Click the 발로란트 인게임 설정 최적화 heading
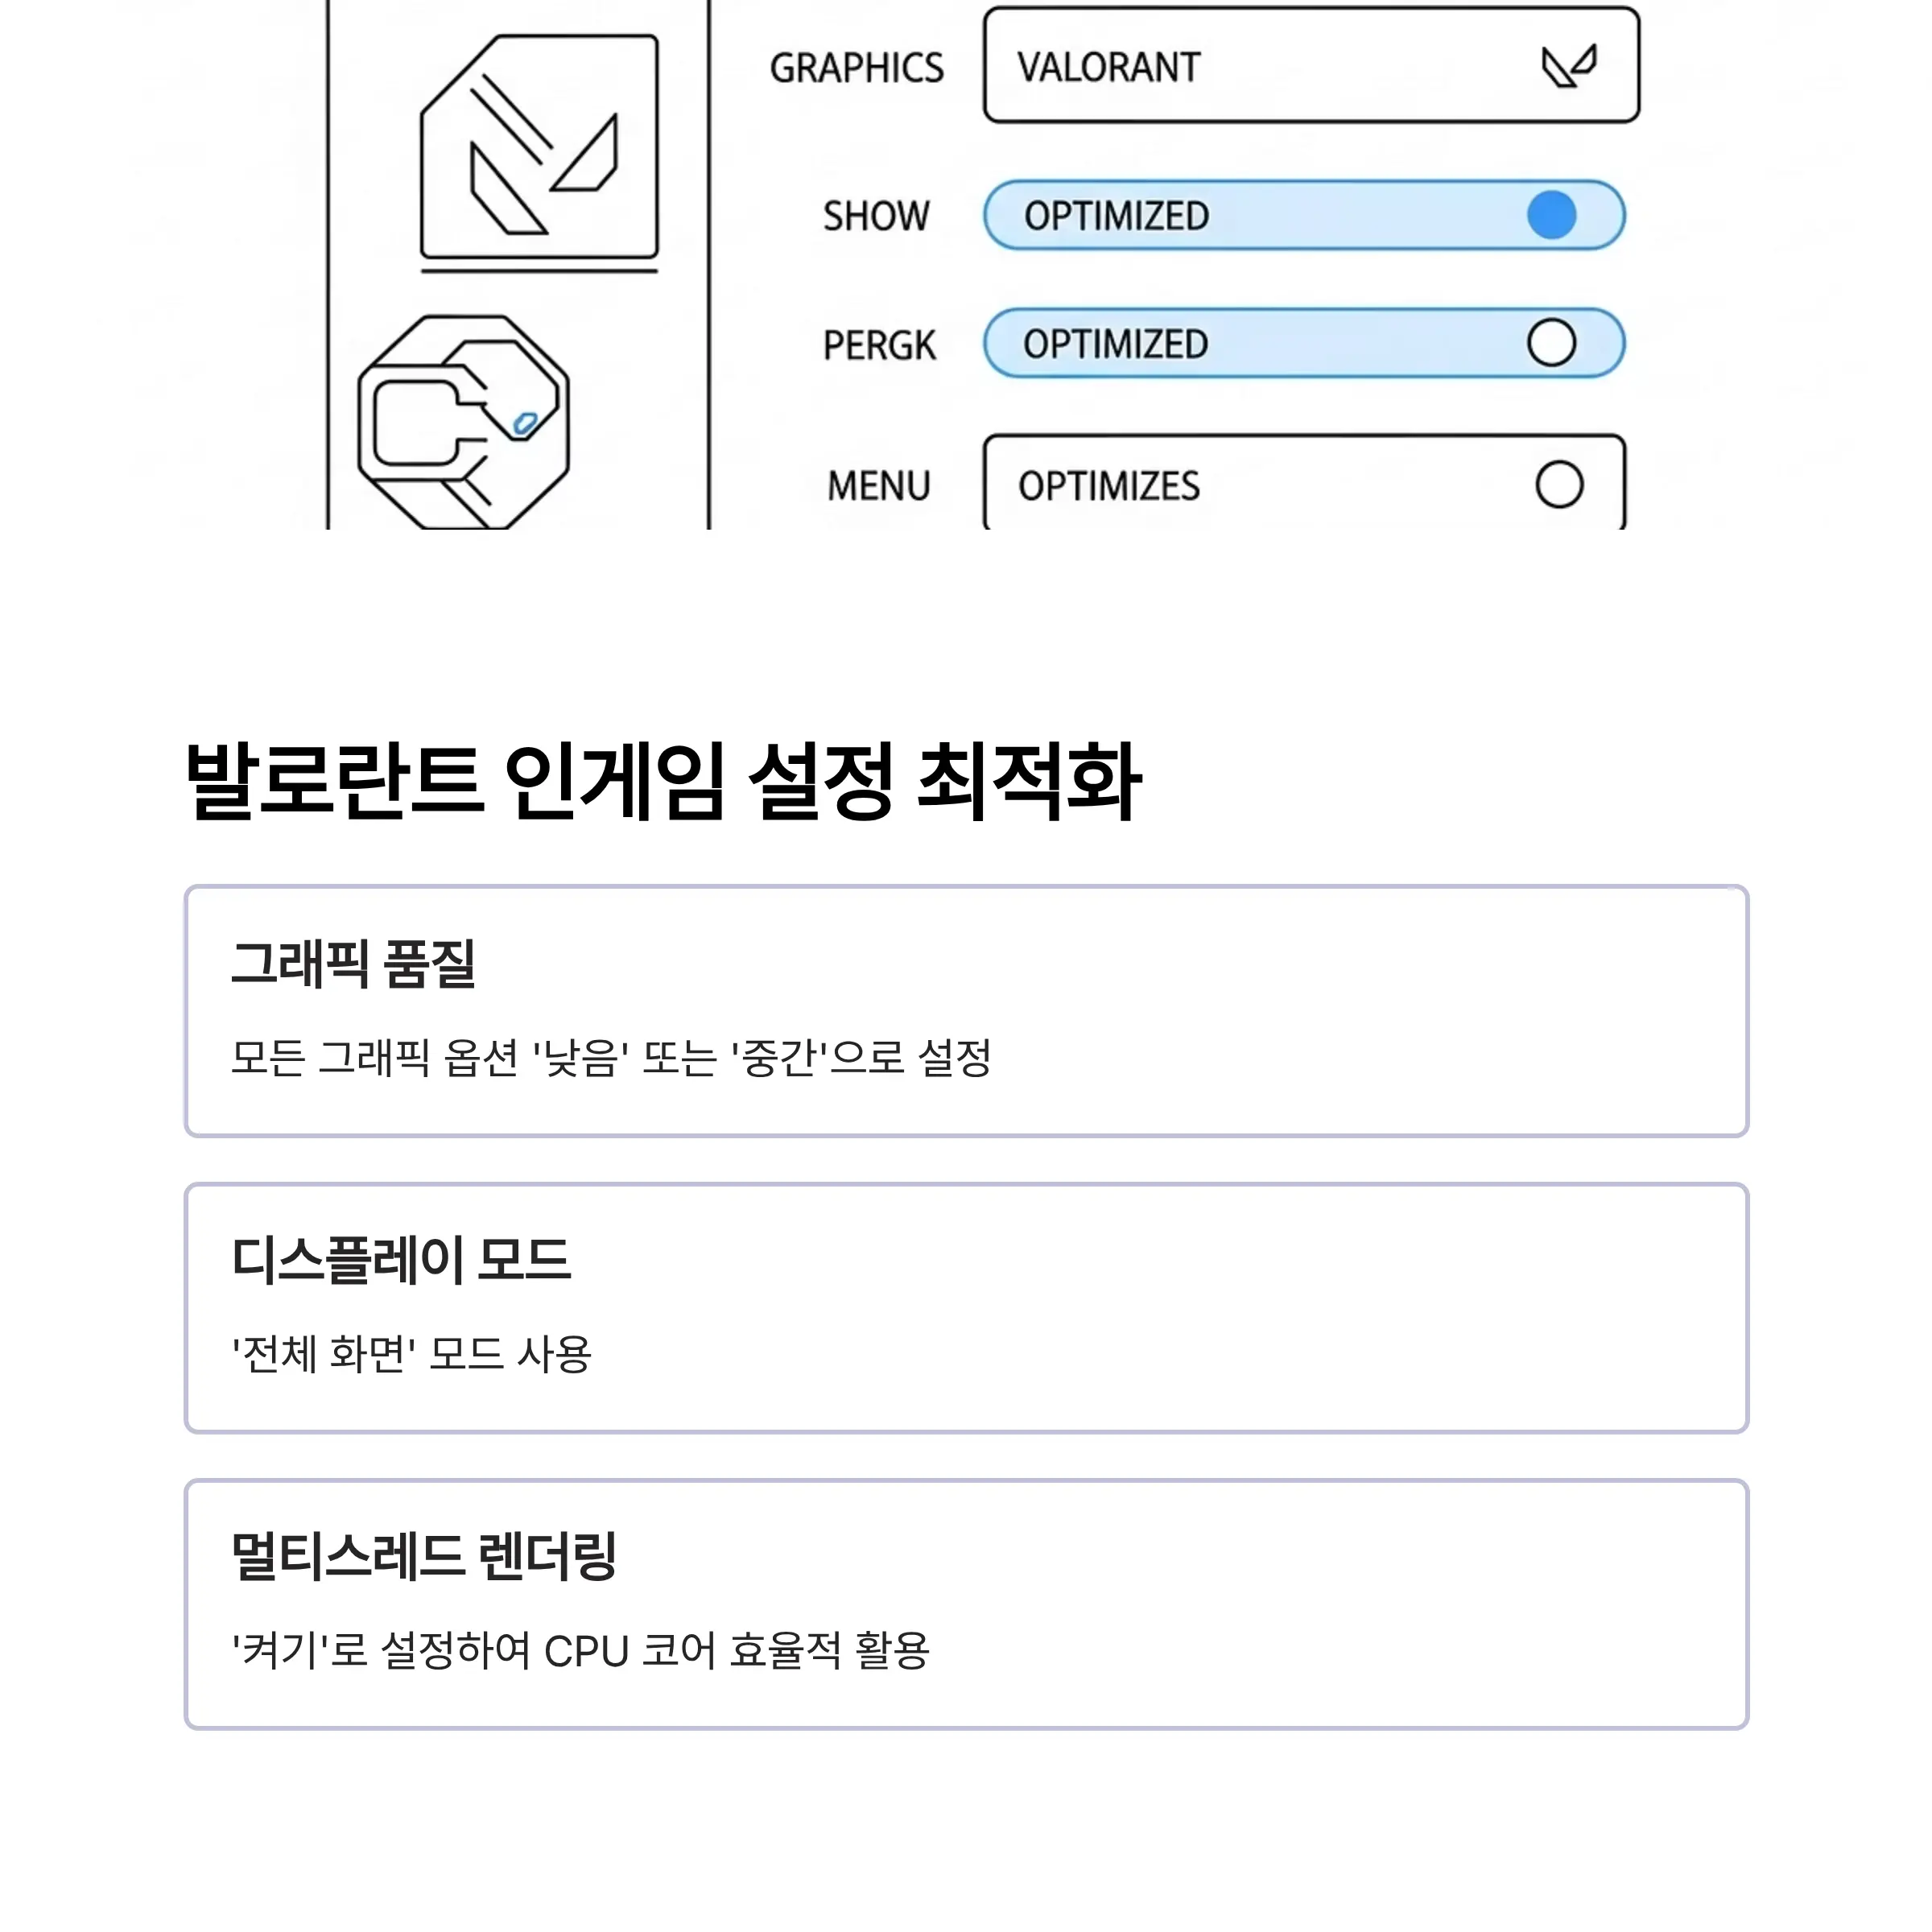This screenshot has height=1932, width=1932. coord(663,781)
